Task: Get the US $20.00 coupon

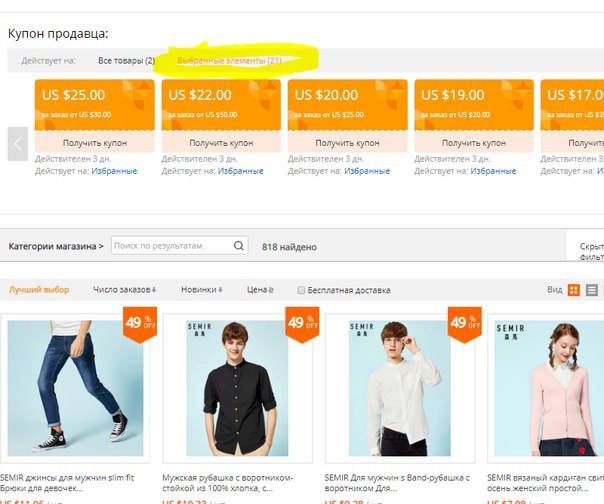Action: (x=347, y=143)
